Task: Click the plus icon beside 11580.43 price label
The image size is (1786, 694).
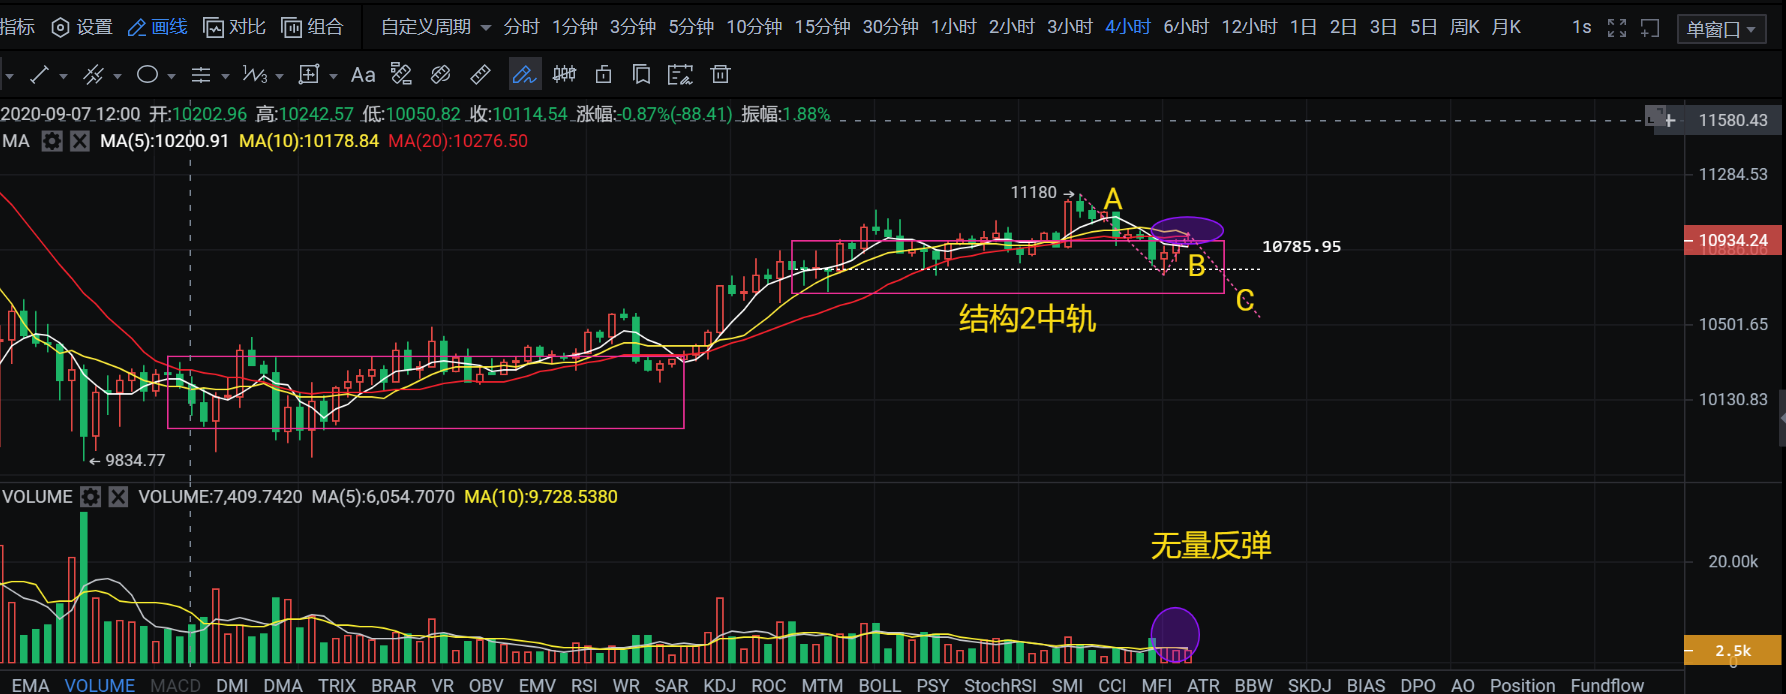Action: coord(1670,120)
